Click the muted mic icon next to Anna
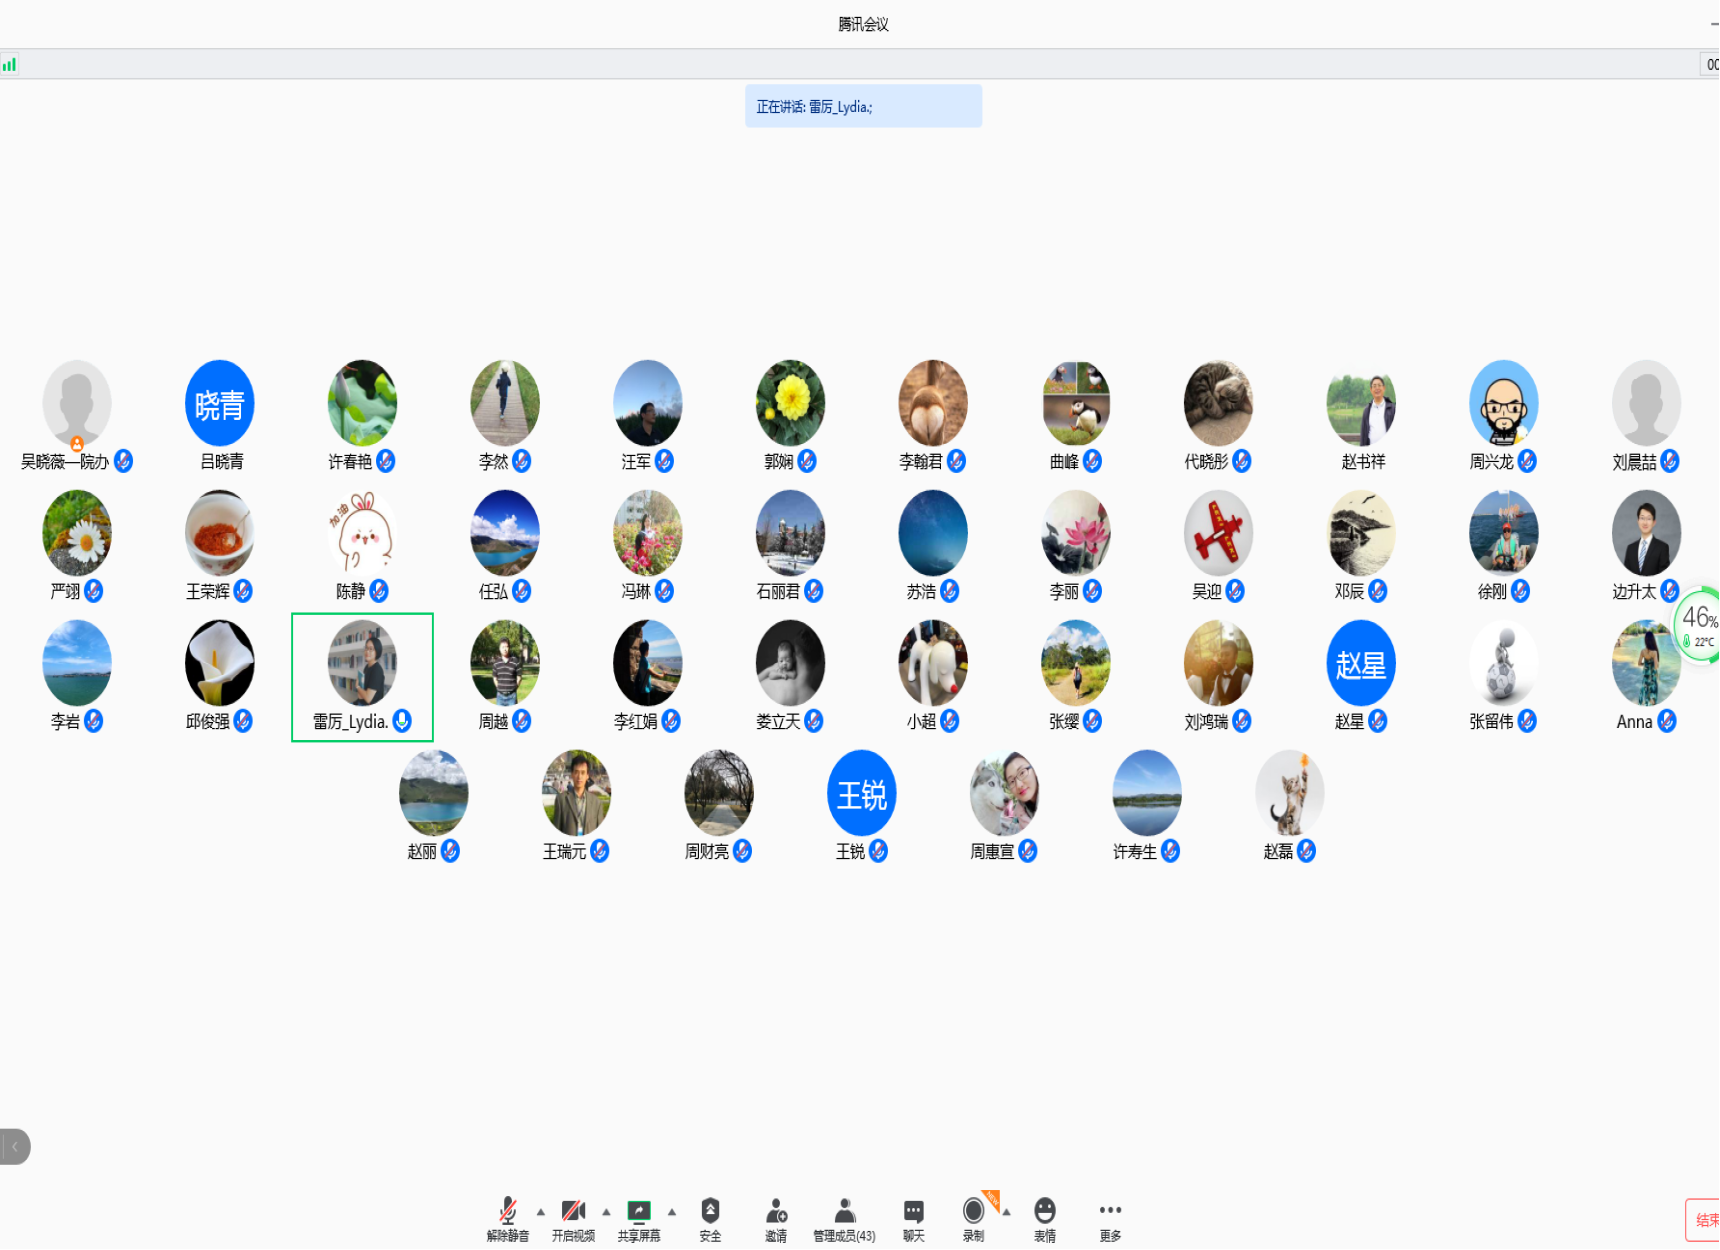Screen dimensions: 1720x1250 coord(1667,721)
